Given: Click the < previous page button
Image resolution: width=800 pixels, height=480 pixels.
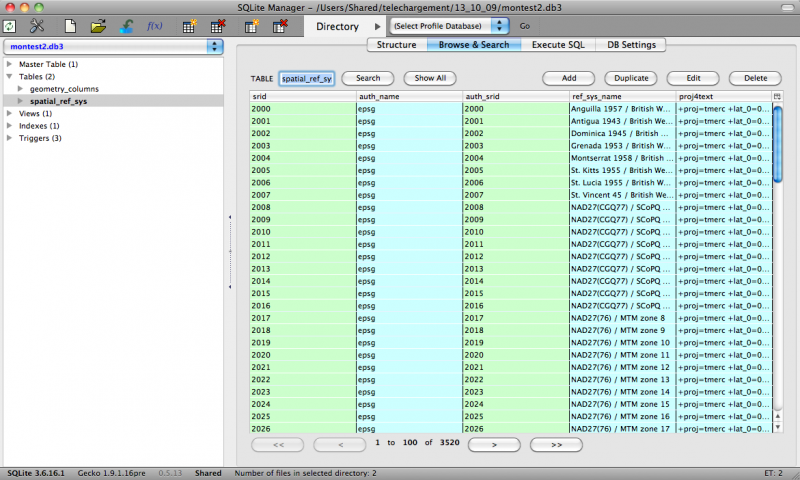Looking at the screenshot, I should click(x=340, y=445).
